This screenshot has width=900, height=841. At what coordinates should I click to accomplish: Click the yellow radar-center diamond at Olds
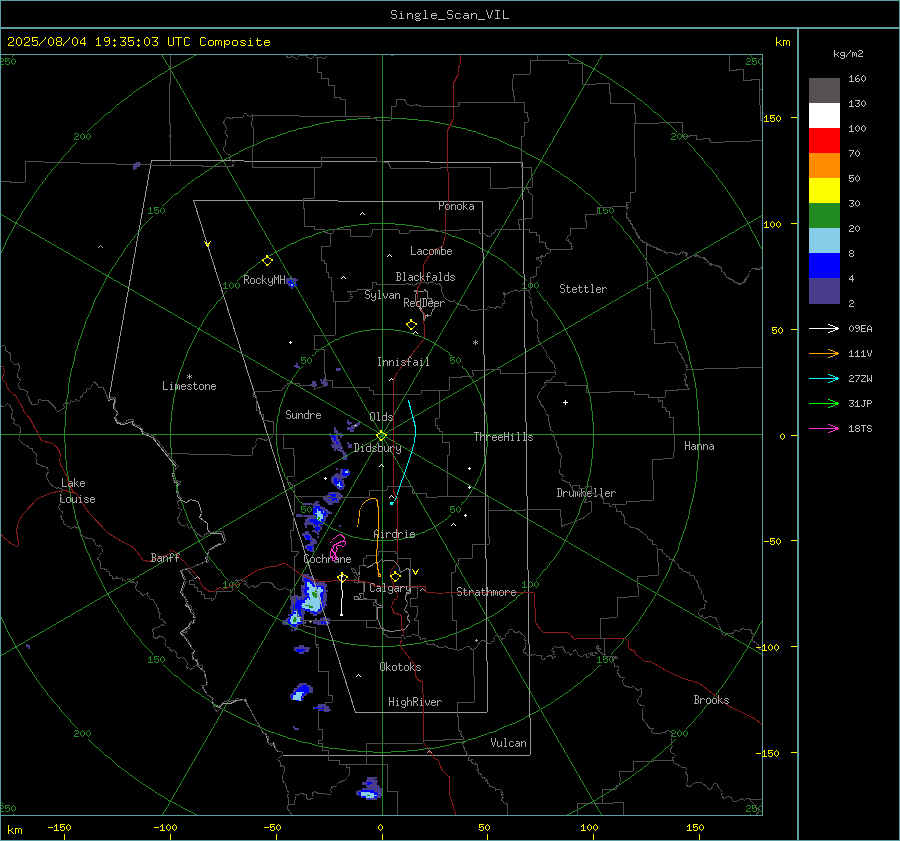pyautogui.click(x=381, y=436)
